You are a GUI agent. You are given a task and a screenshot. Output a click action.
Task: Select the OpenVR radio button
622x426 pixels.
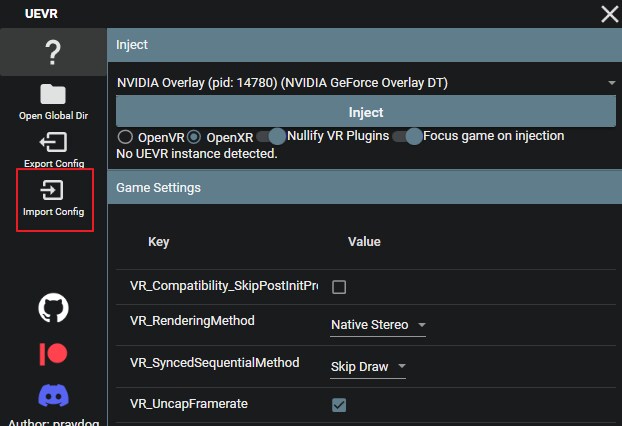(x=125, y=136)
